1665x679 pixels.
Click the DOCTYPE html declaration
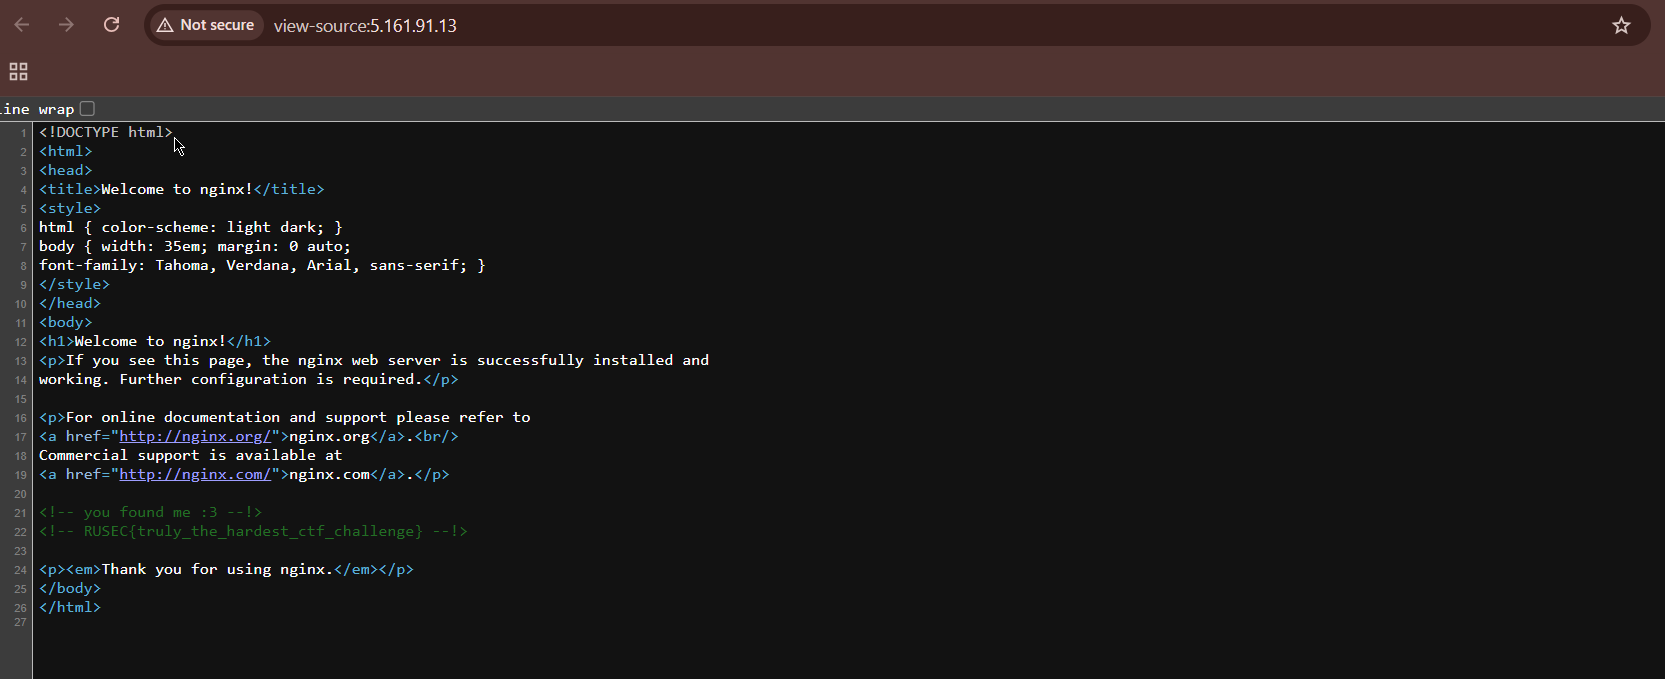point(105,132)
